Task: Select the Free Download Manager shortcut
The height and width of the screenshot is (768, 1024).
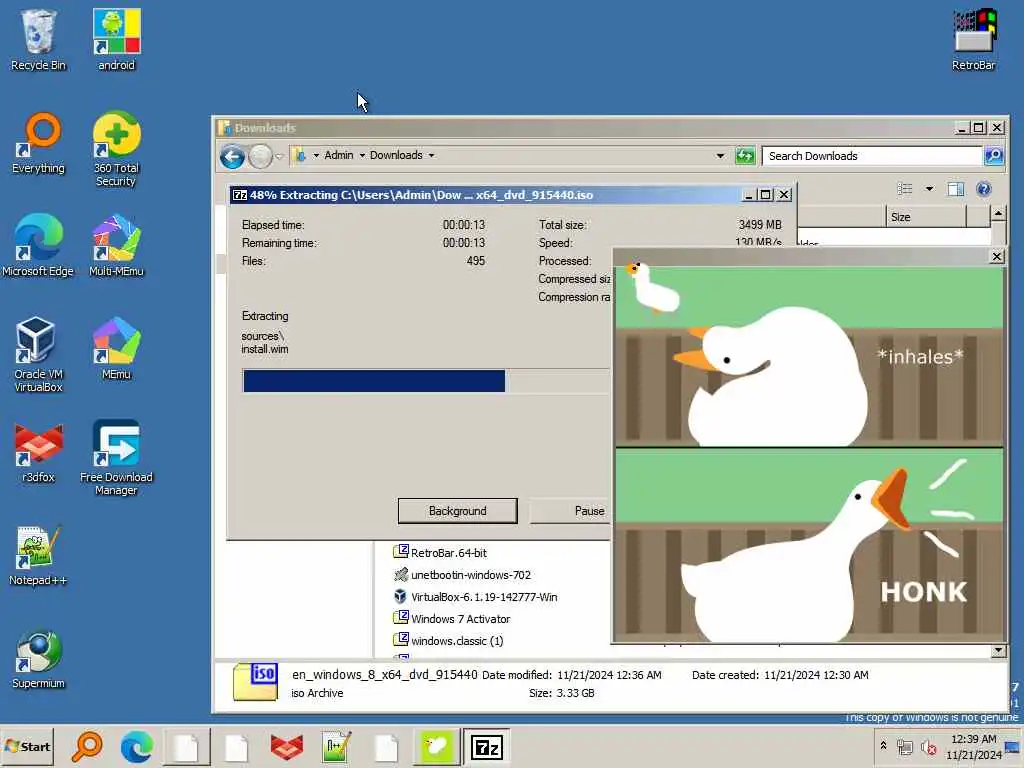Action: 116,458
